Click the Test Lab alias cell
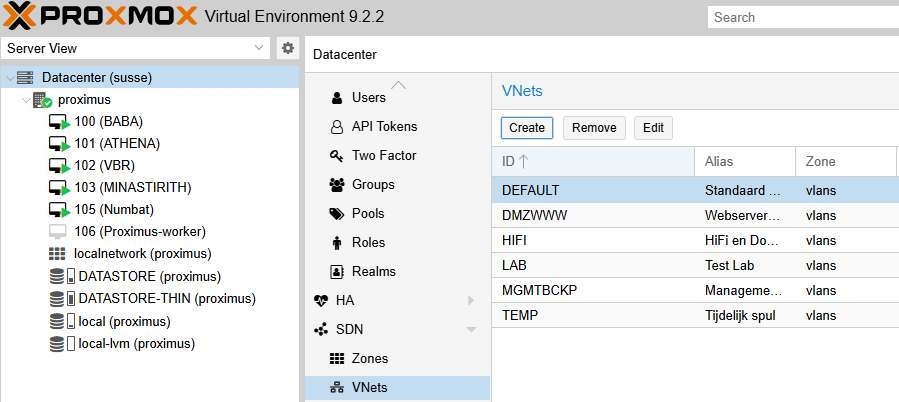 [745, 266]
